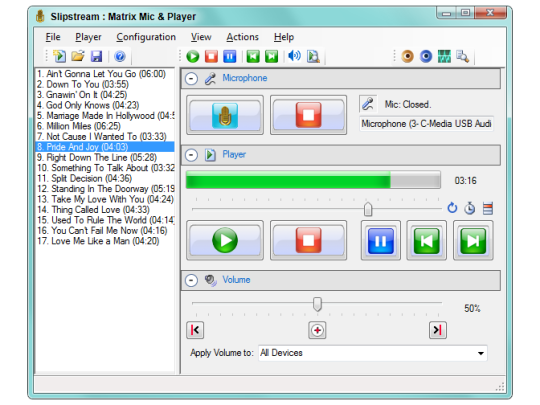Screen dimensions: 540x405
Task: Click the stopwatch timer icon in Player
Action: (x=469, y=208)
